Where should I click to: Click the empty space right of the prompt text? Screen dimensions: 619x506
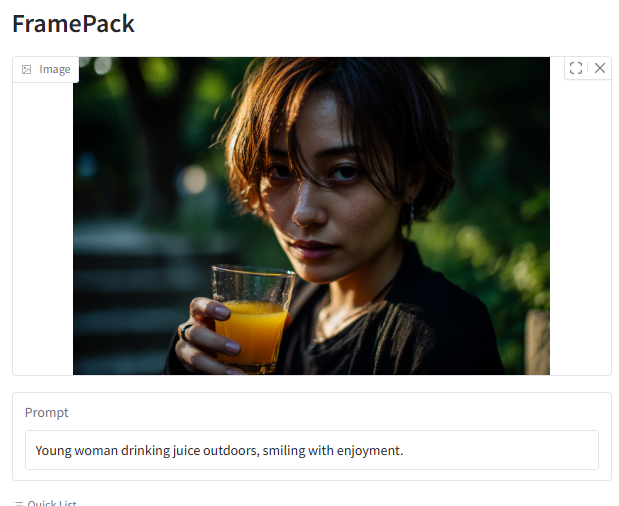click(x=499, y=450)
